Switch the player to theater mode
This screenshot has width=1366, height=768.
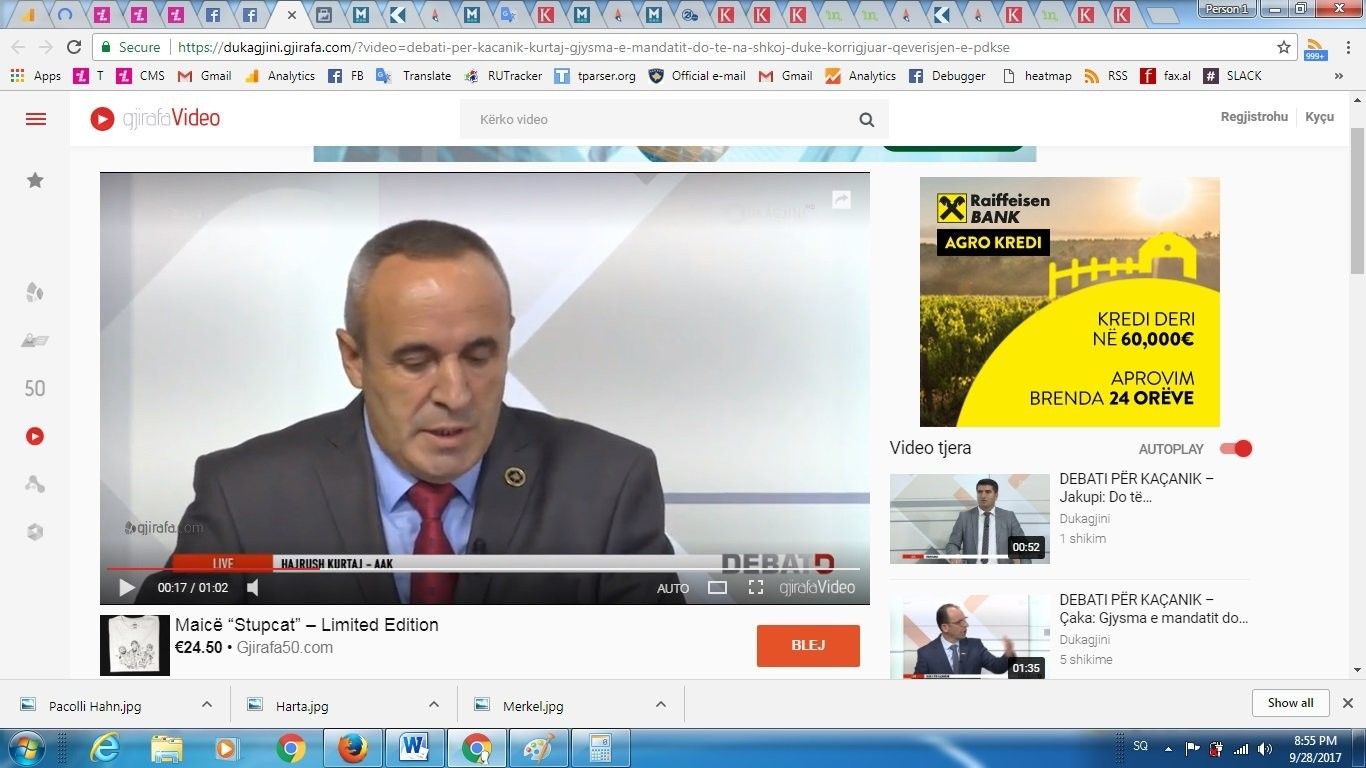717,588
